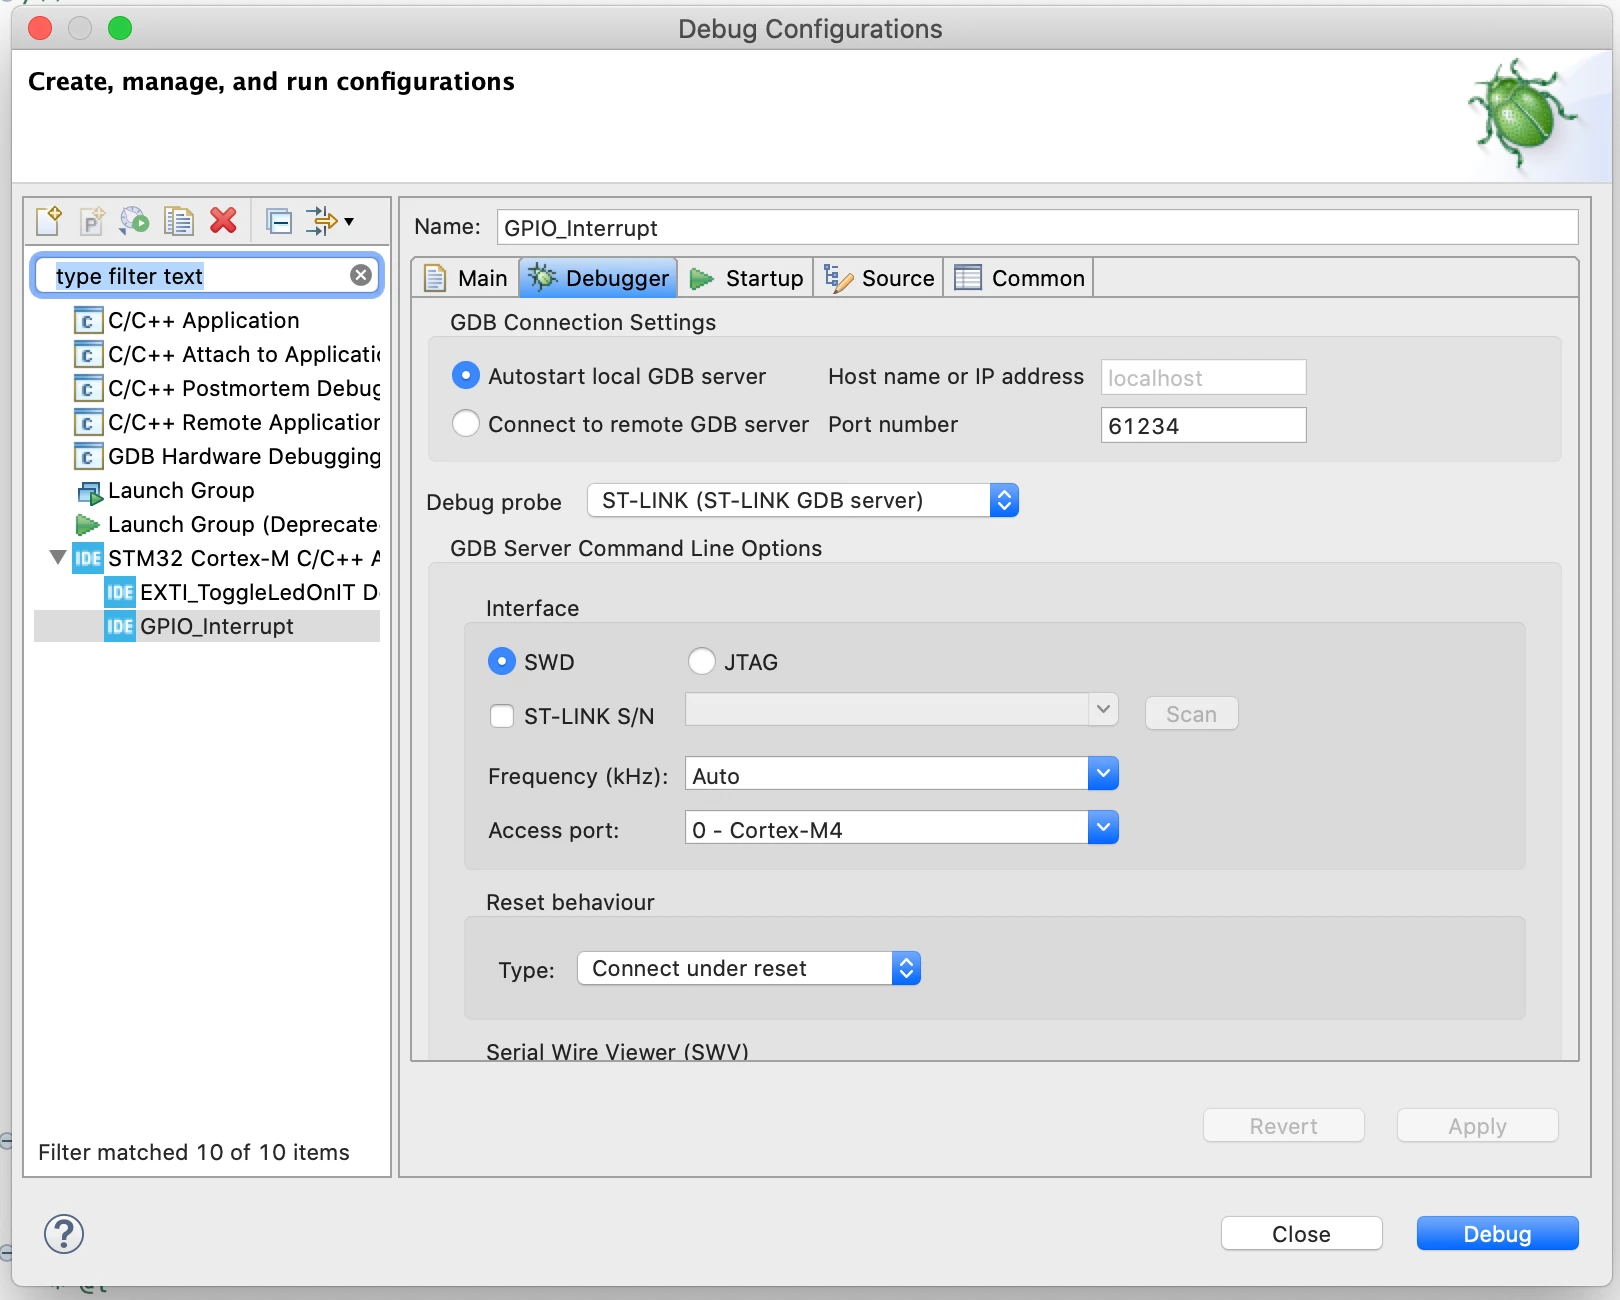
Task: Select C/C++ Remote Application
Action: point(227,423)
